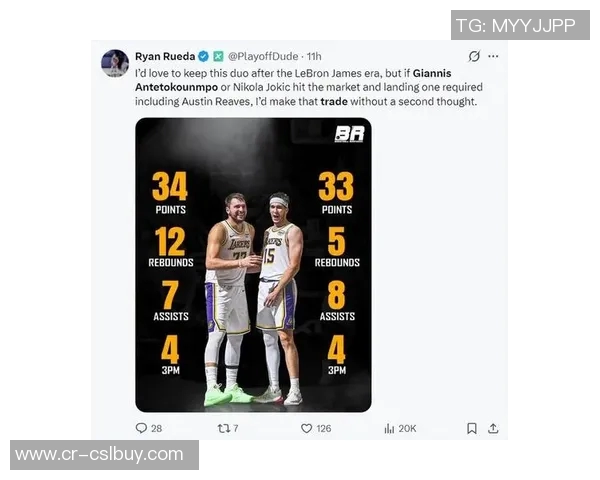Open Ryan Rueda's profile avatar
The image size is (600, 480).
tap(115, 63)
